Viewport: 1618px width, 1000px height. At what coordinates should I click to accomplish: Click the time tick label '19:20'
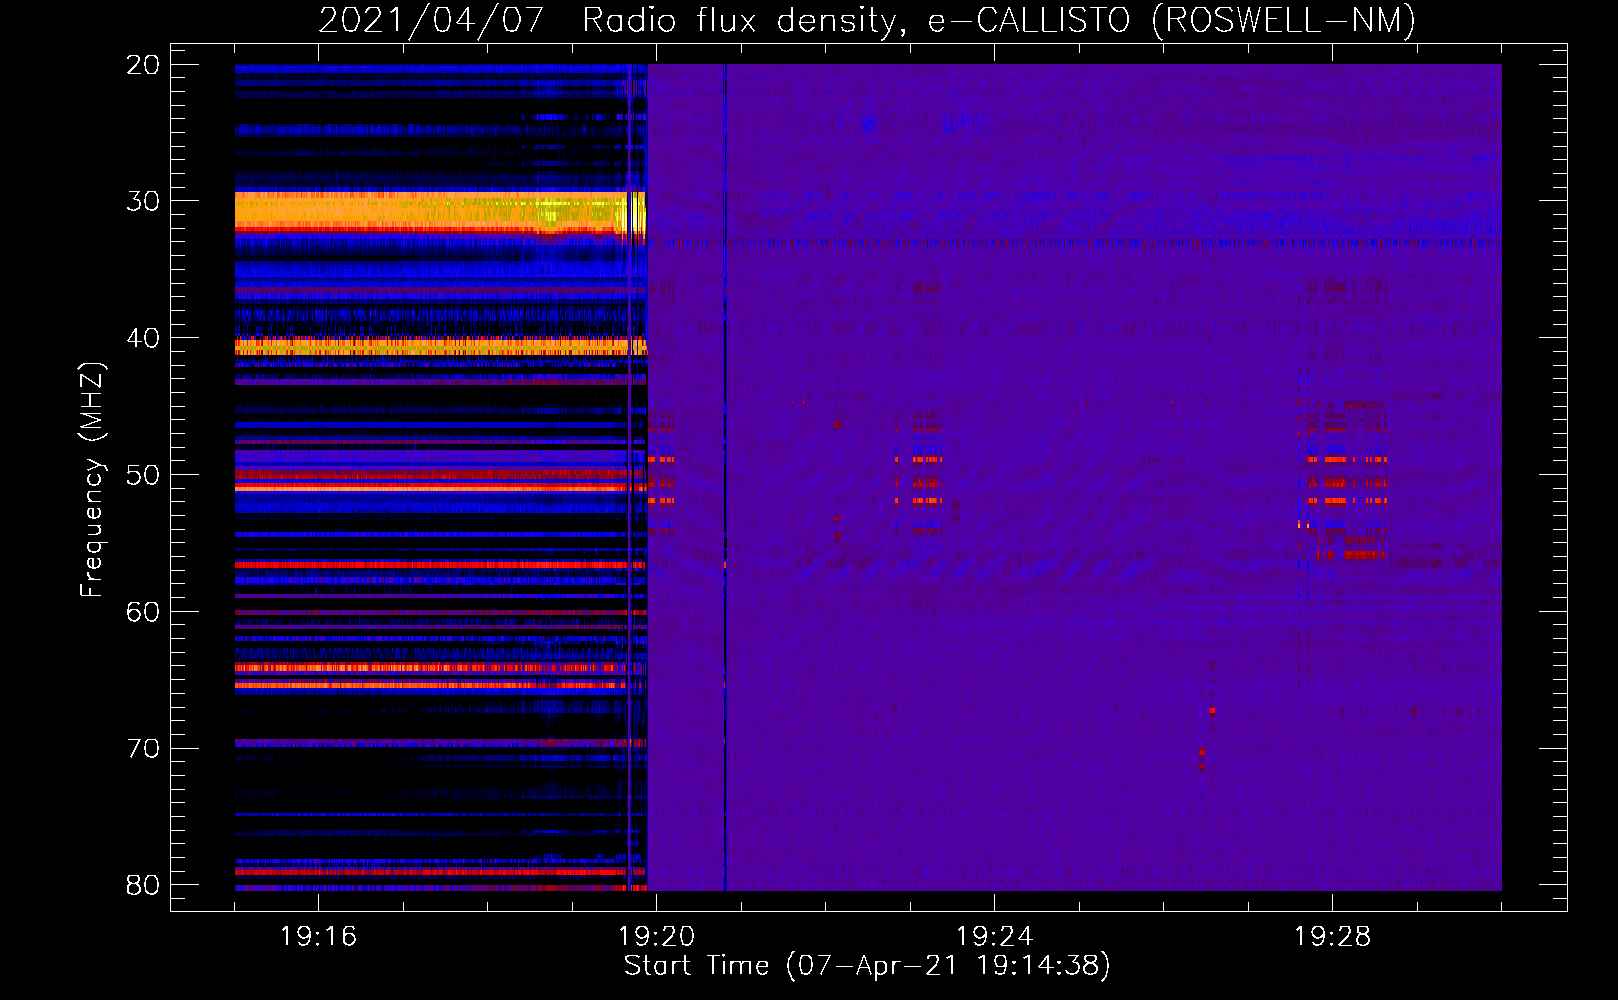click(656, 937)
